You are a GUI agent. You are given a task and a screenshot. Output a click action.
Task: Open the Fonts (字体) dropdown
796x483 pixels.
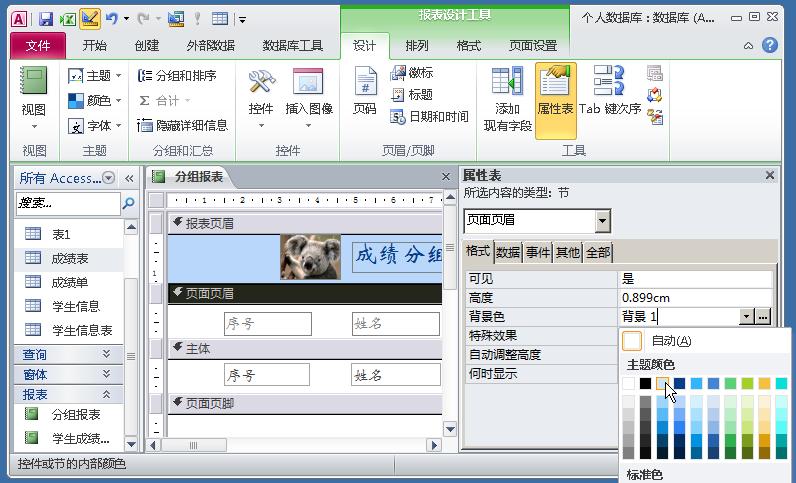(x=95, y=125)
